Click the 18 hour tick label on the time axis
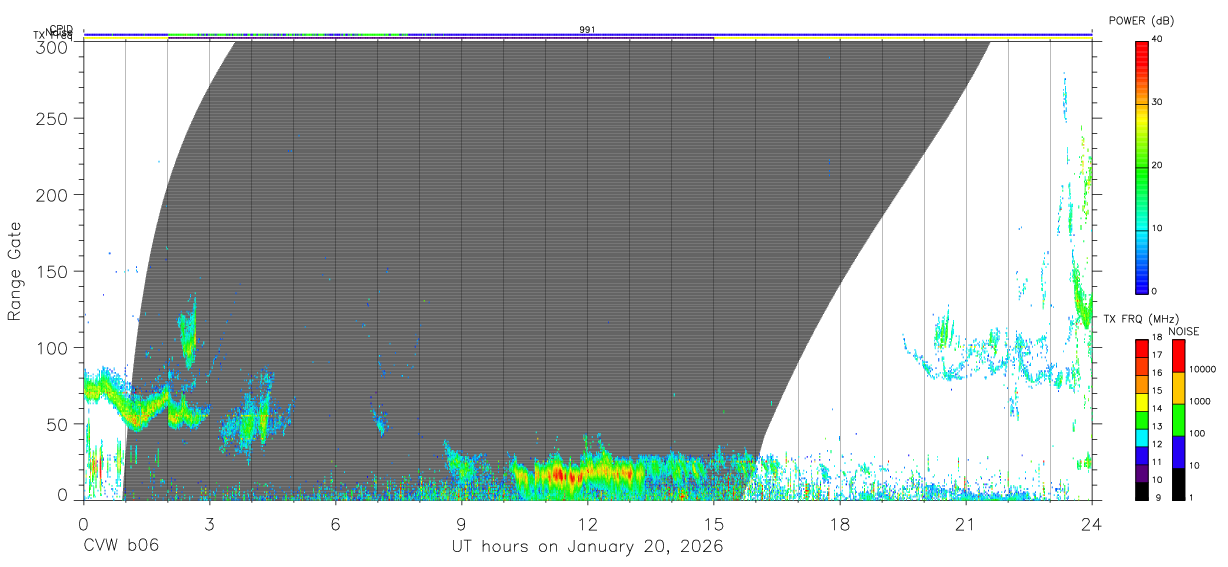This screenshot has height=567, width=1228. tap(839, 524)
